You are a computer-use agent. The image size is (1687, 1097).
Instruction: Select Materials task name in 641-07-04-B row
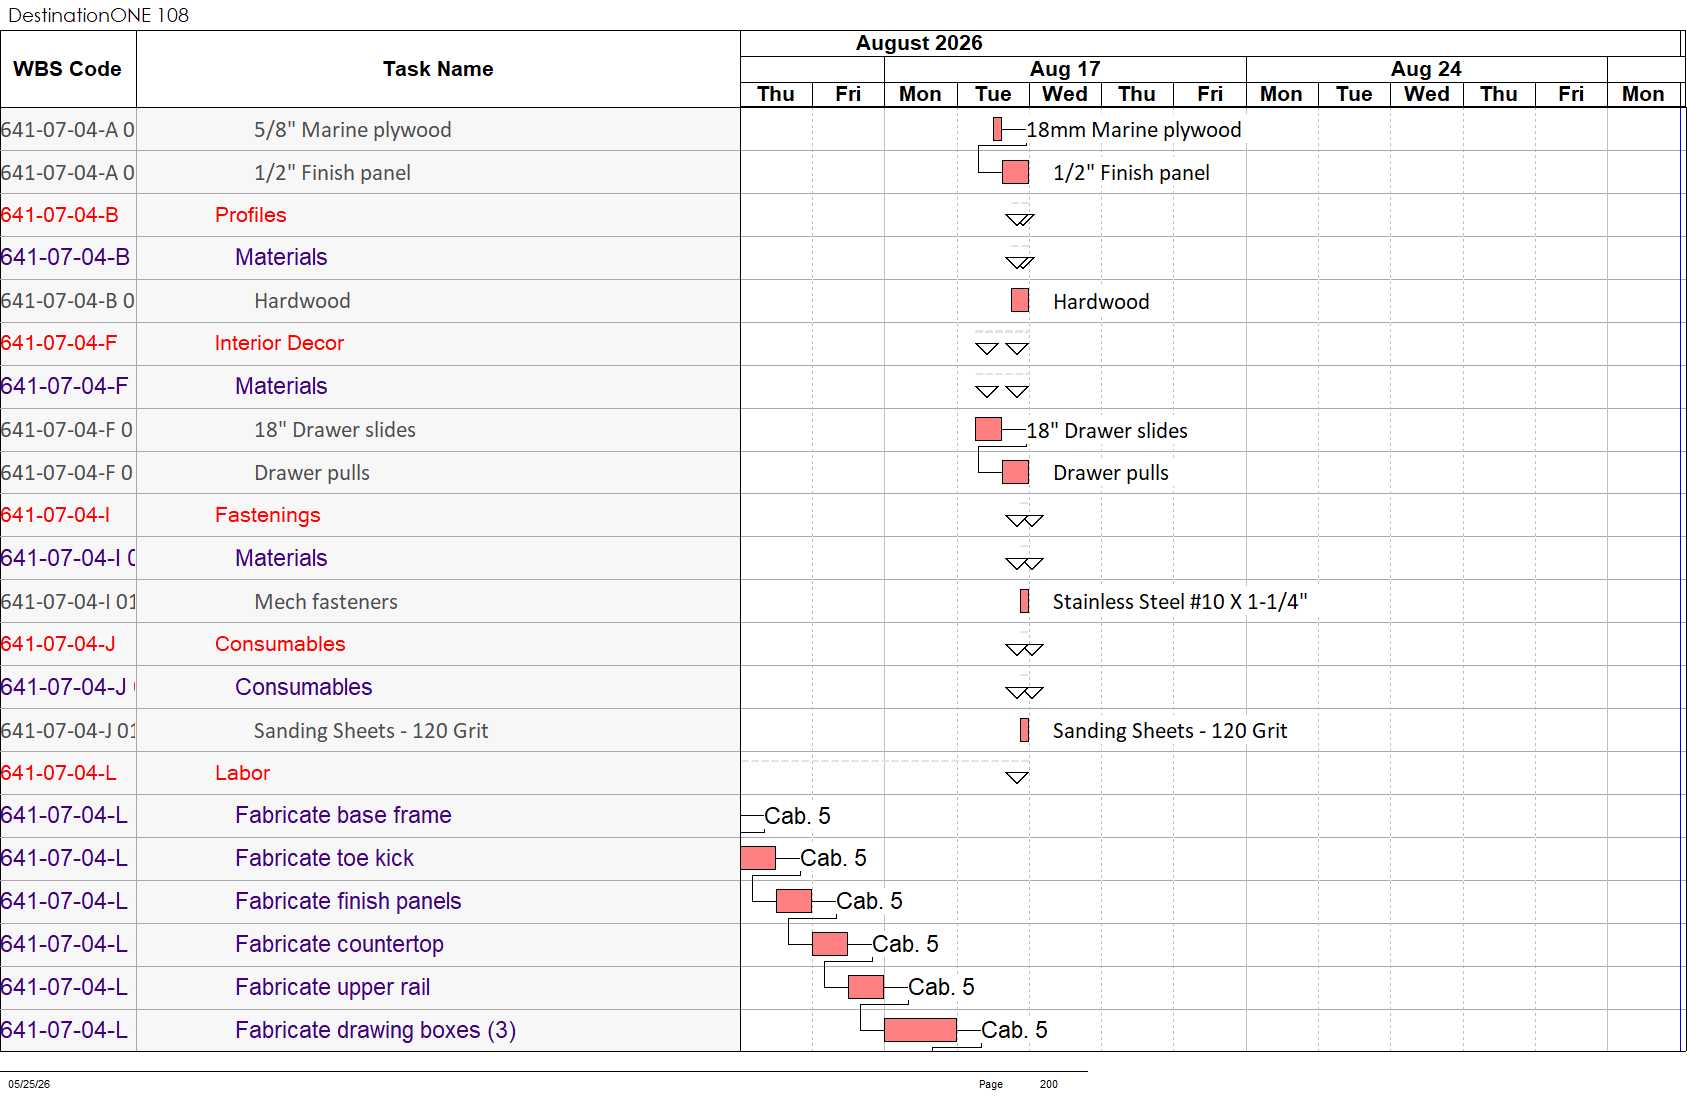281,257
